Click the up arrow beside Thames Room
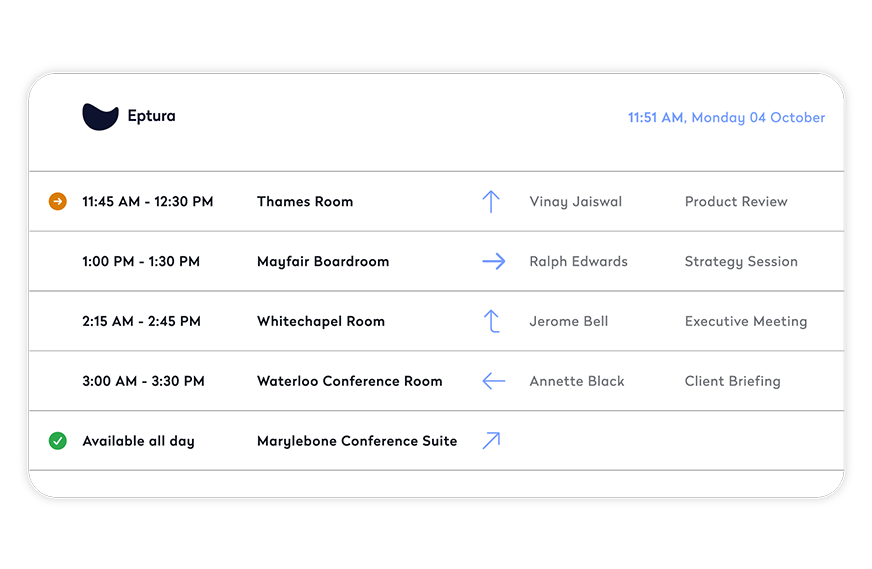872x569 pixels. pos(491,201)
